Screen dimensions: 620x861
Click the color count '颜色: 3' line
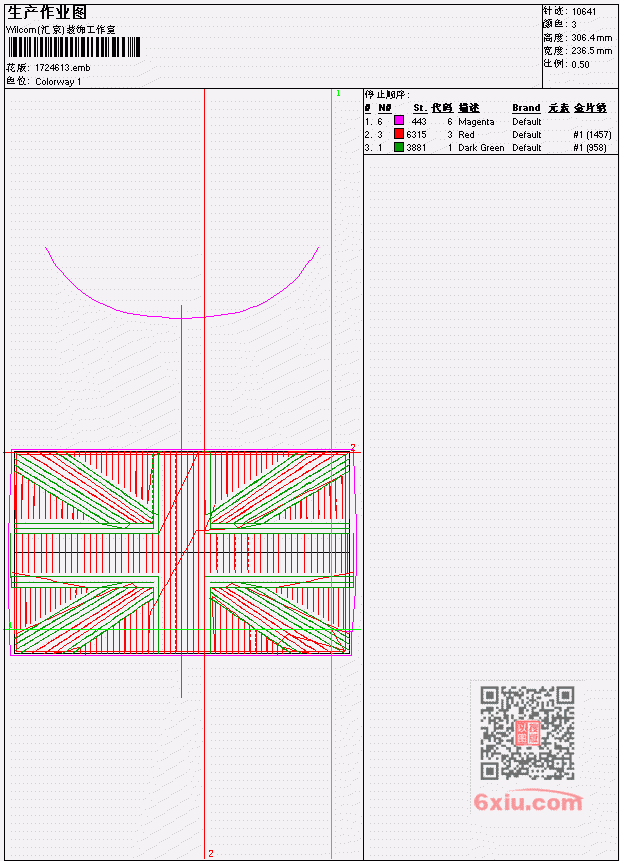point(560,24)
